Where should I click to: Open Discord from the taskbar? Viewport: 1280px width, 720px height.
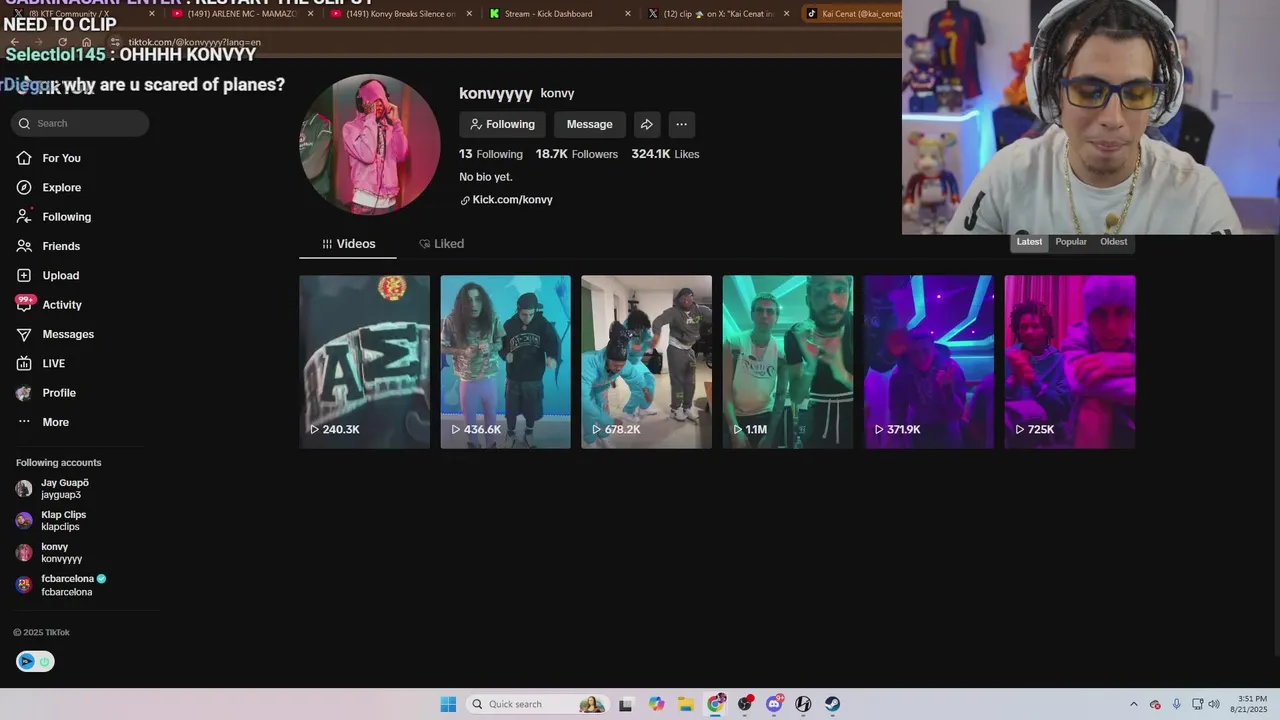[774, 704]
